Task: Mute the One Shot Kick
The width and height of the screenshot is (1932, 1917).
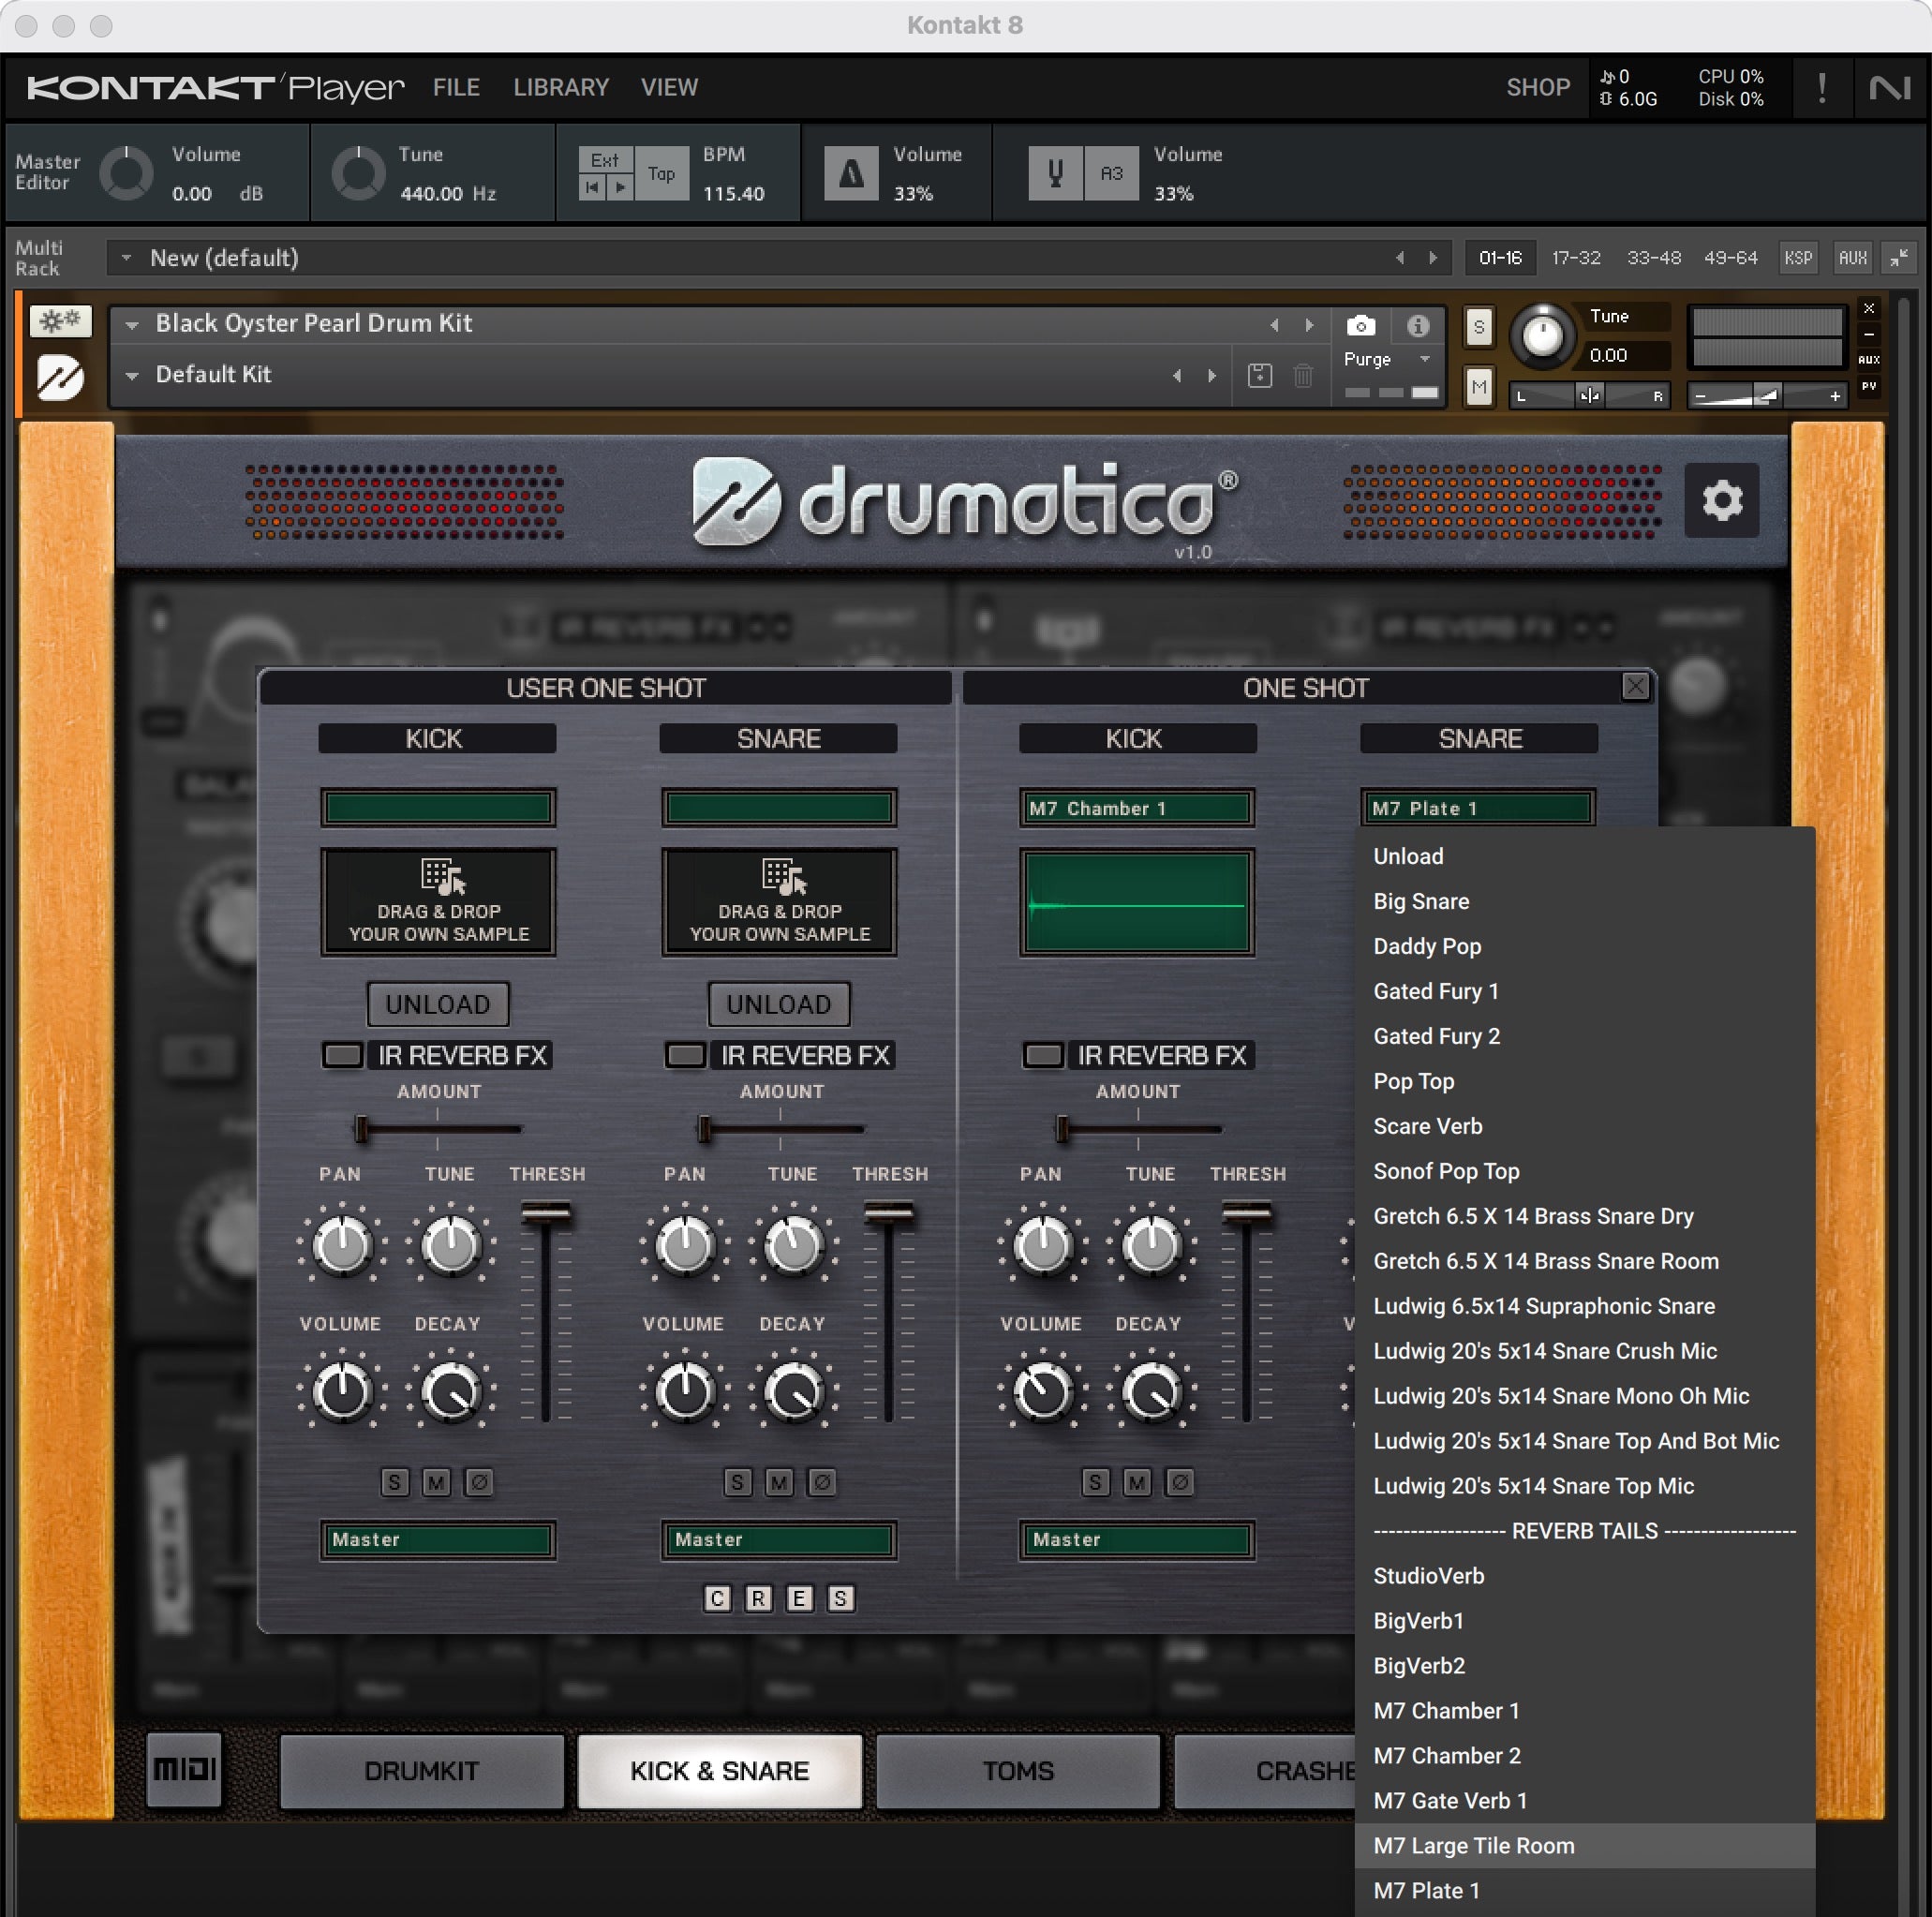Action: (x=1137, y=1482)
